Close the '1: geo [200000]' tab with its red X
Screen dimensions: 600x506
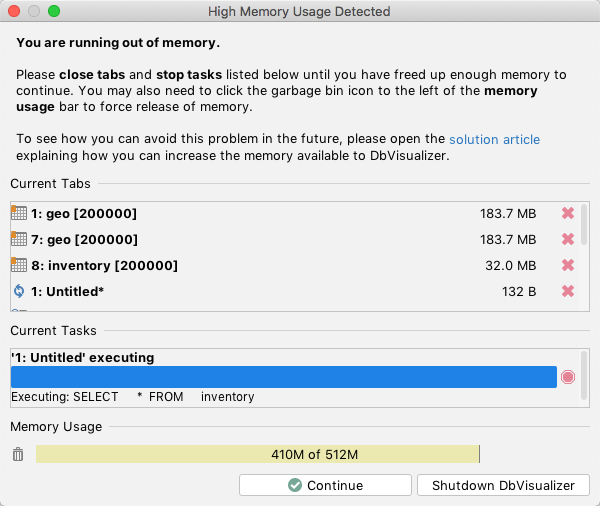568,213
